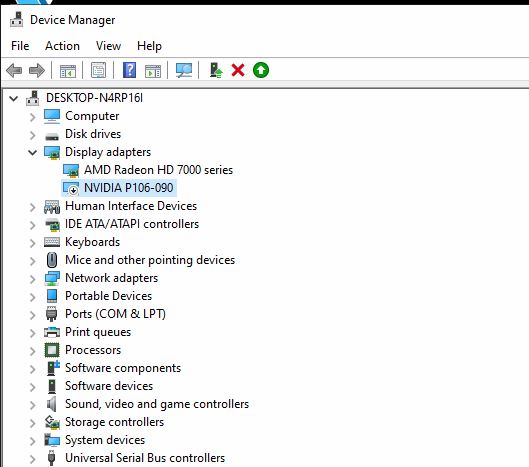This screenshot has height=467, width=529.
Task: Click the Back arrow toolbar icon
Action: (x=14, y=71)
